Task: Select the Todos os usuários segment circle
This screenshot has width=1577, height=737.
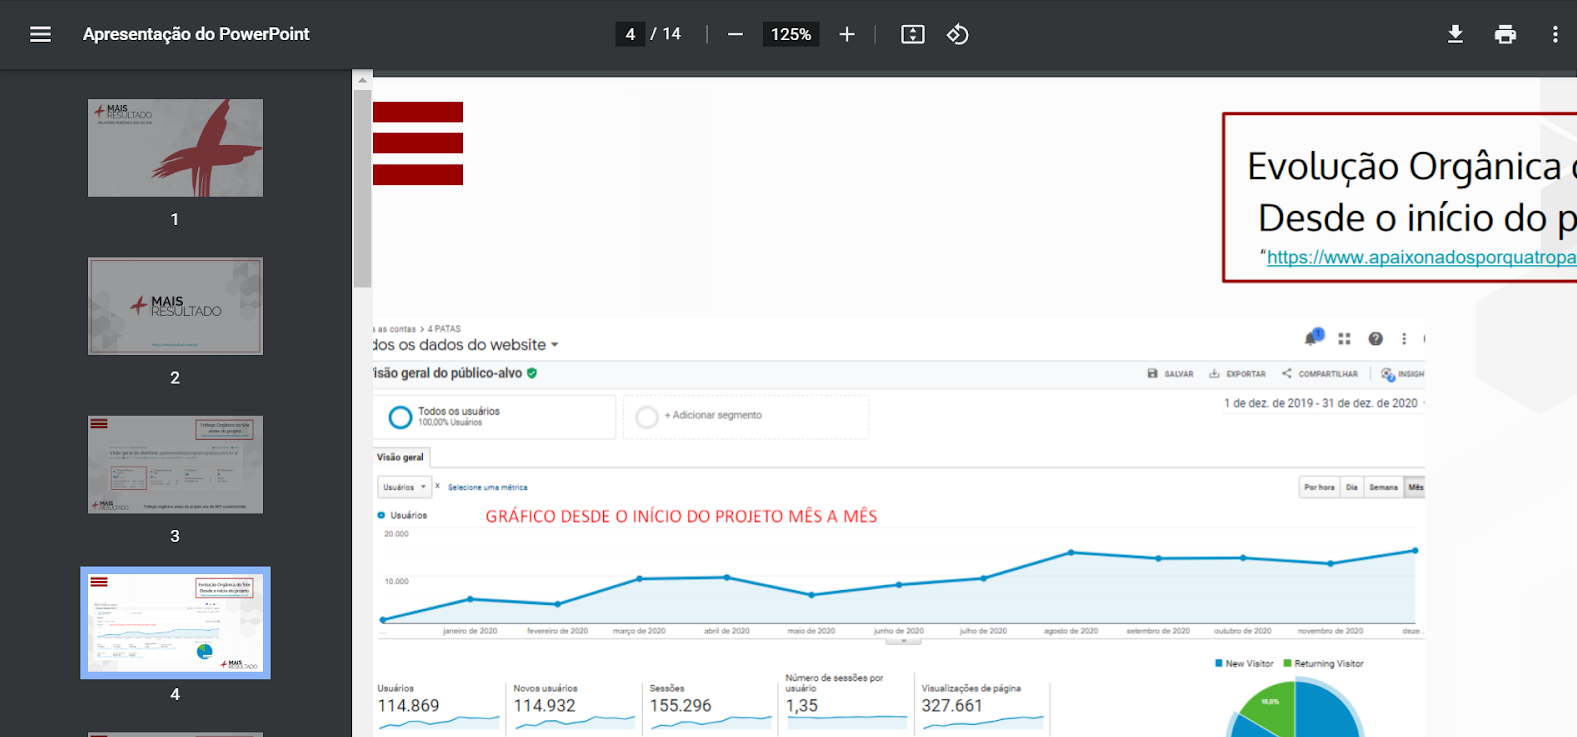Action: point(400,417)
